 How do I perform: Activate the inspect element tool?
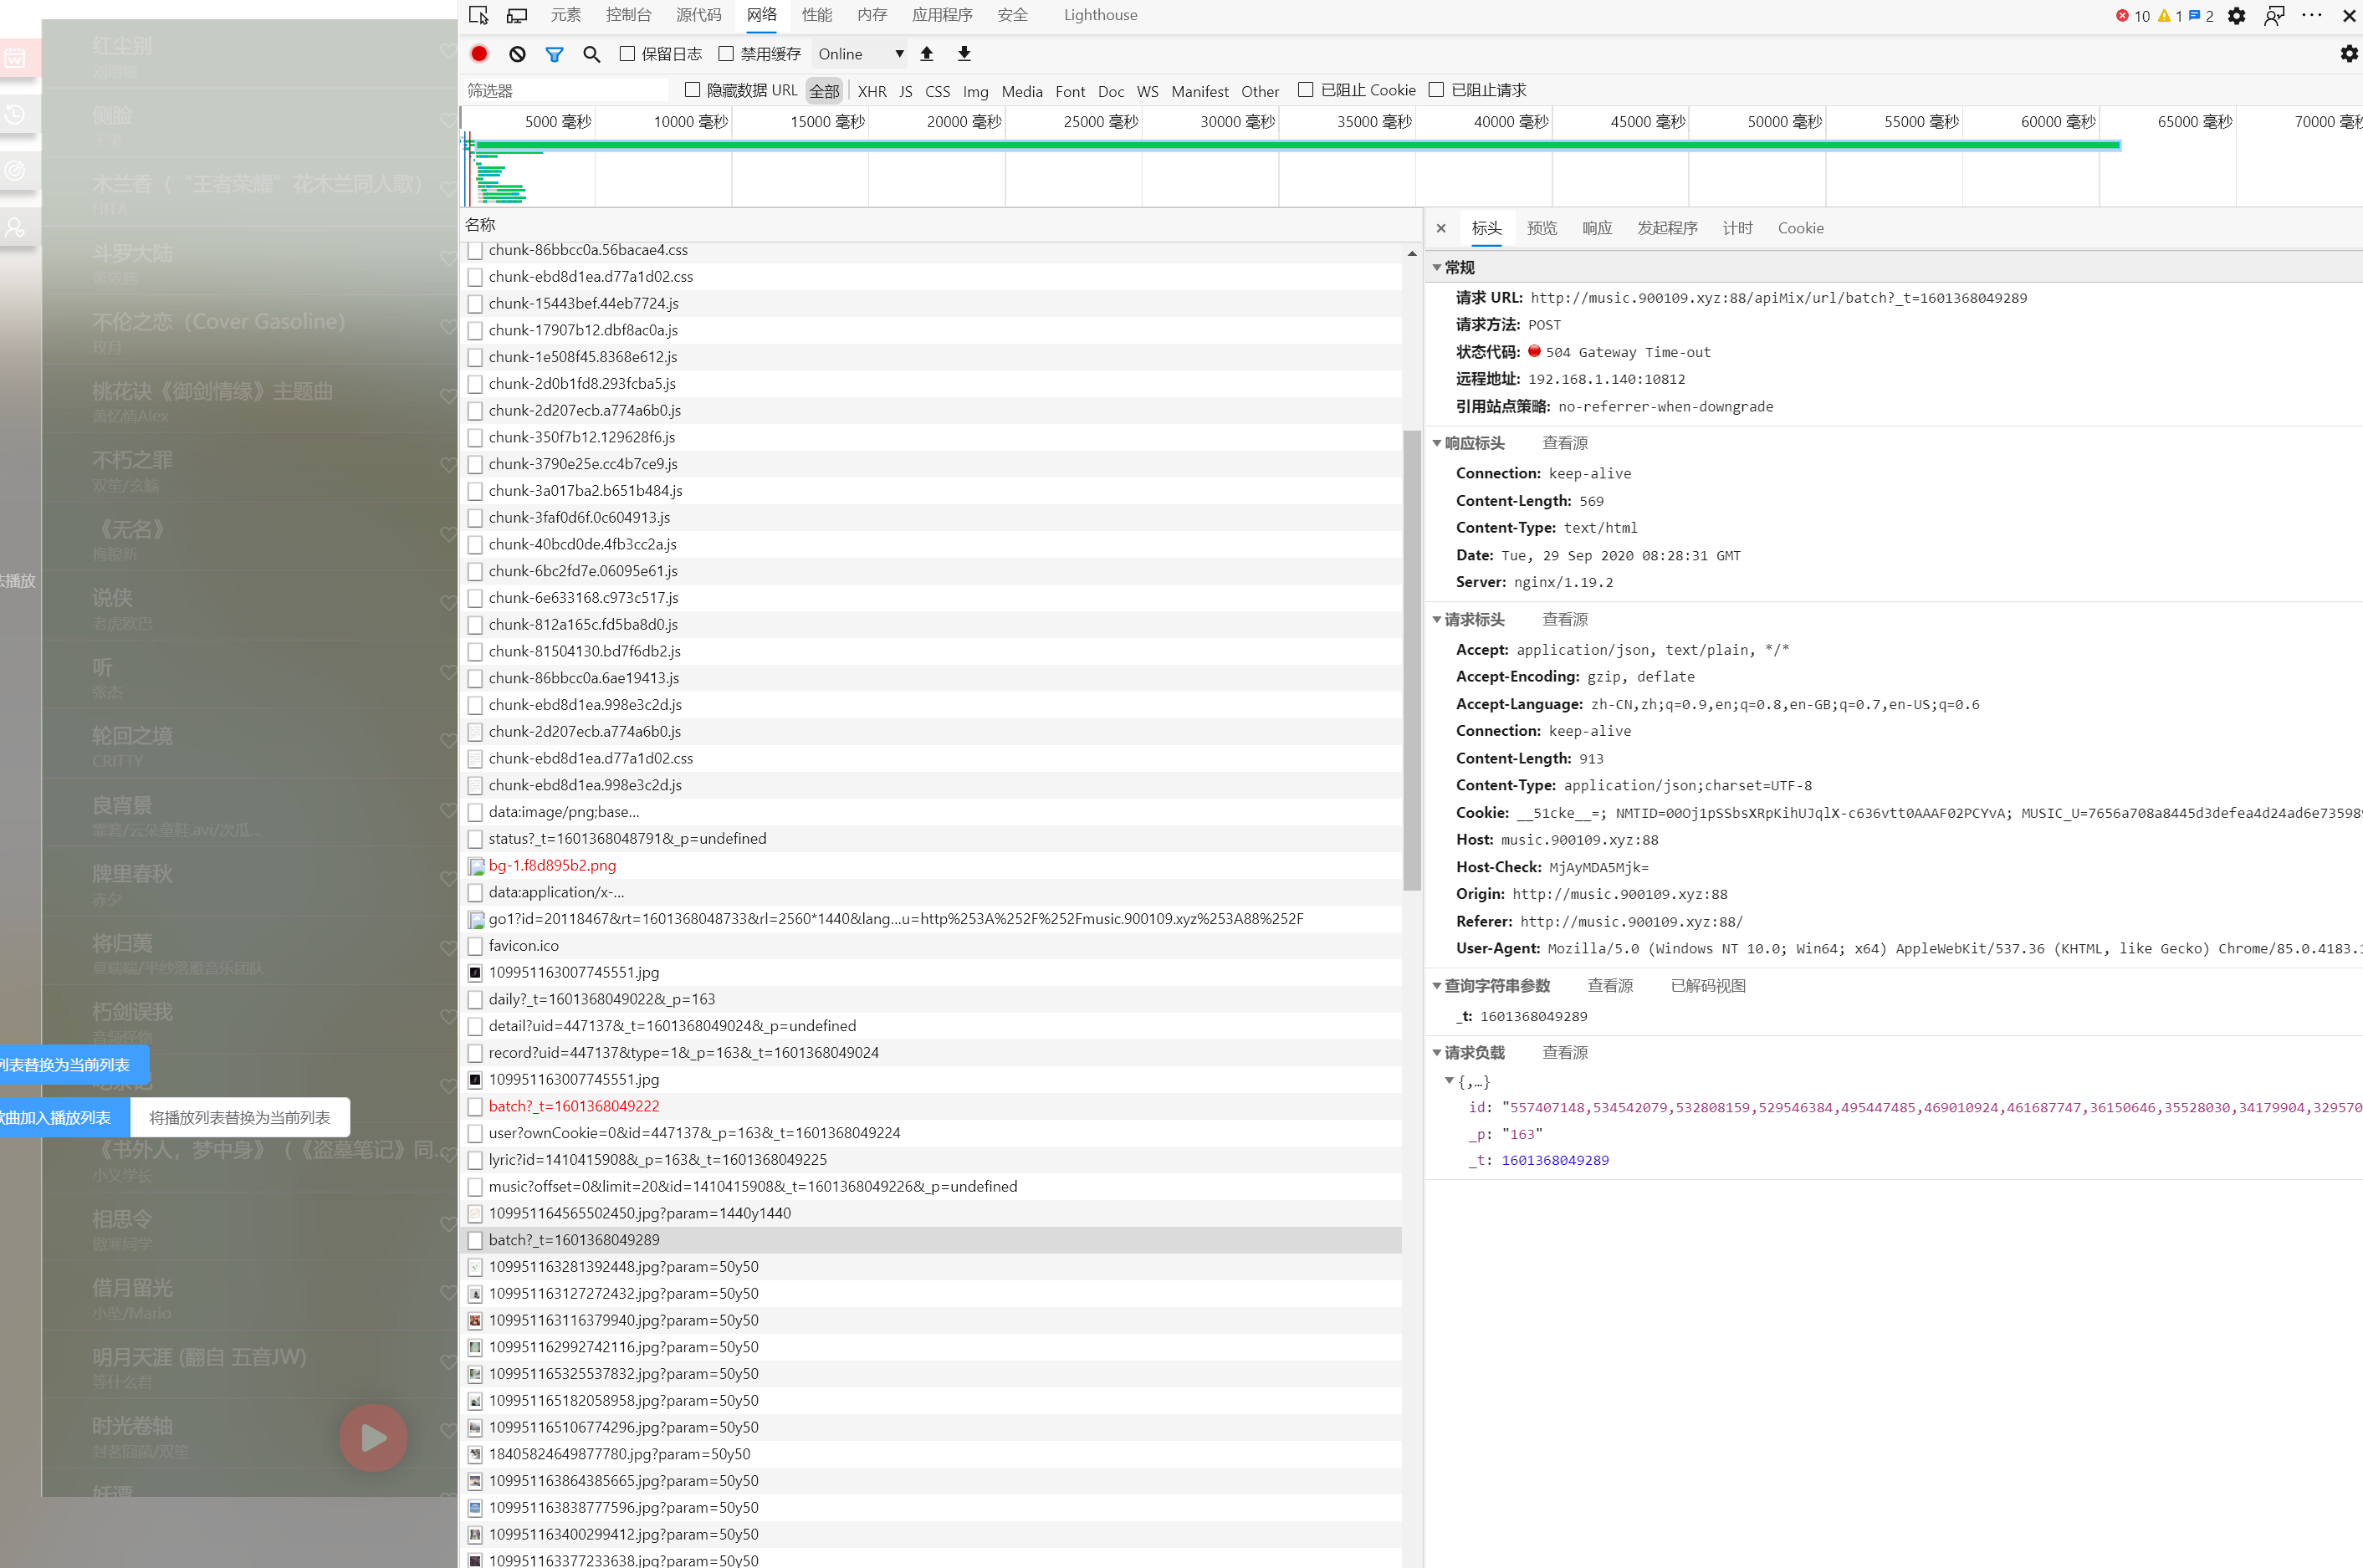478,15
